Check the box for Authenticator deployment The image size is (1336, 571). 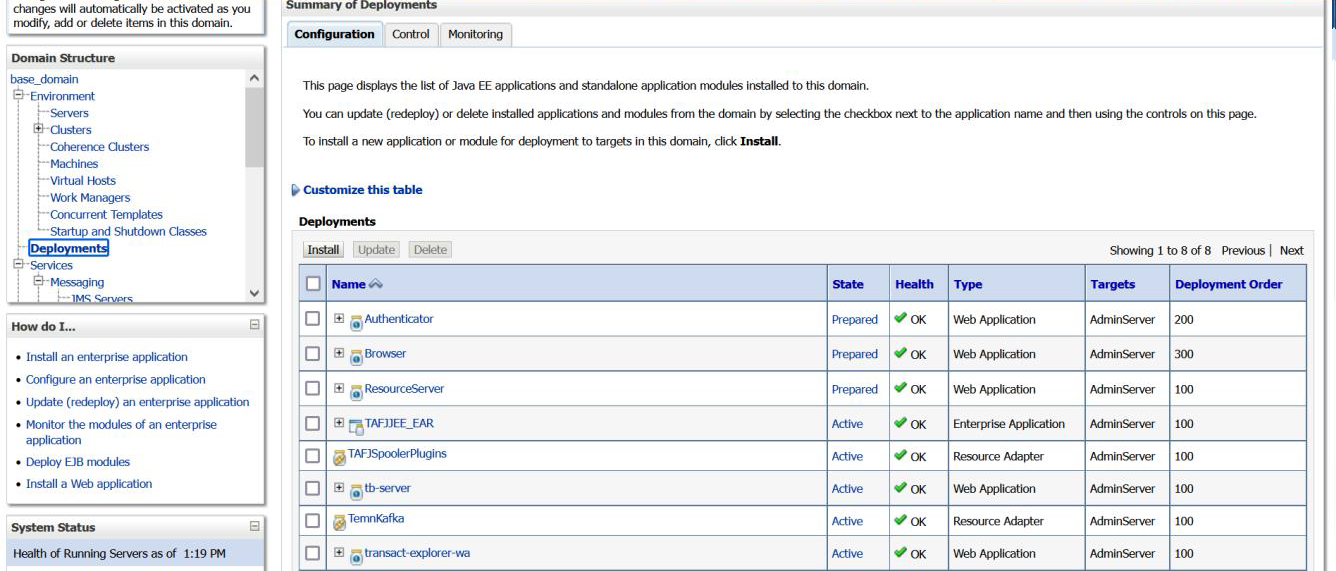313,320
